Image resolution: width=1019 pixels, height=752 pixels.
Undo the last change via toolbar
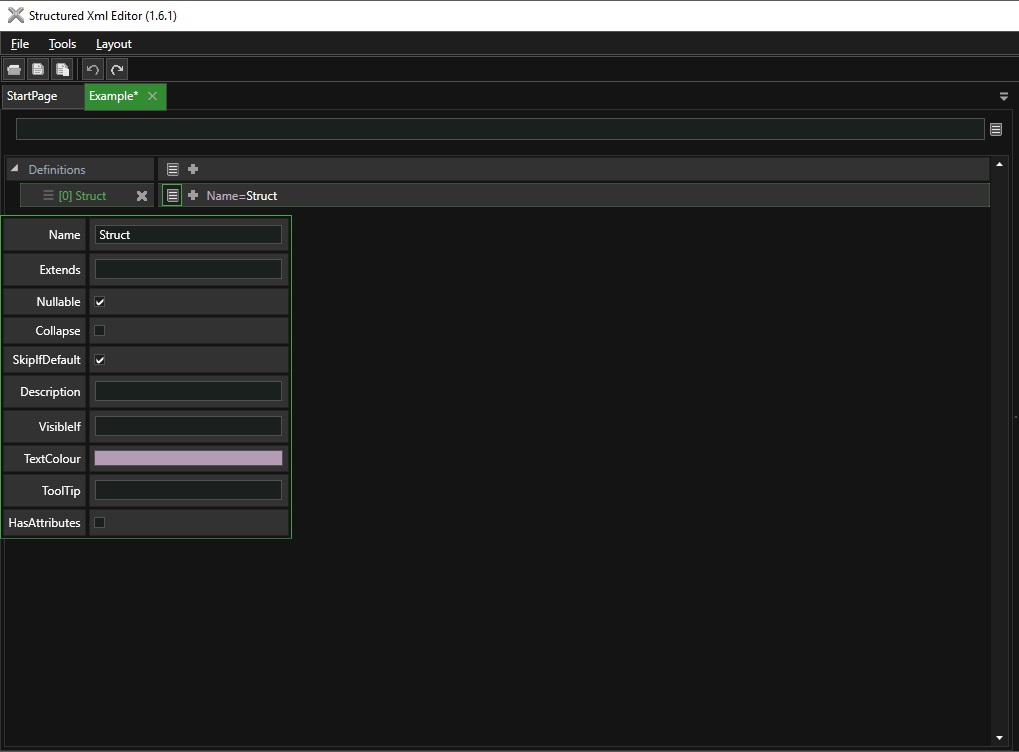coord(92,70)
